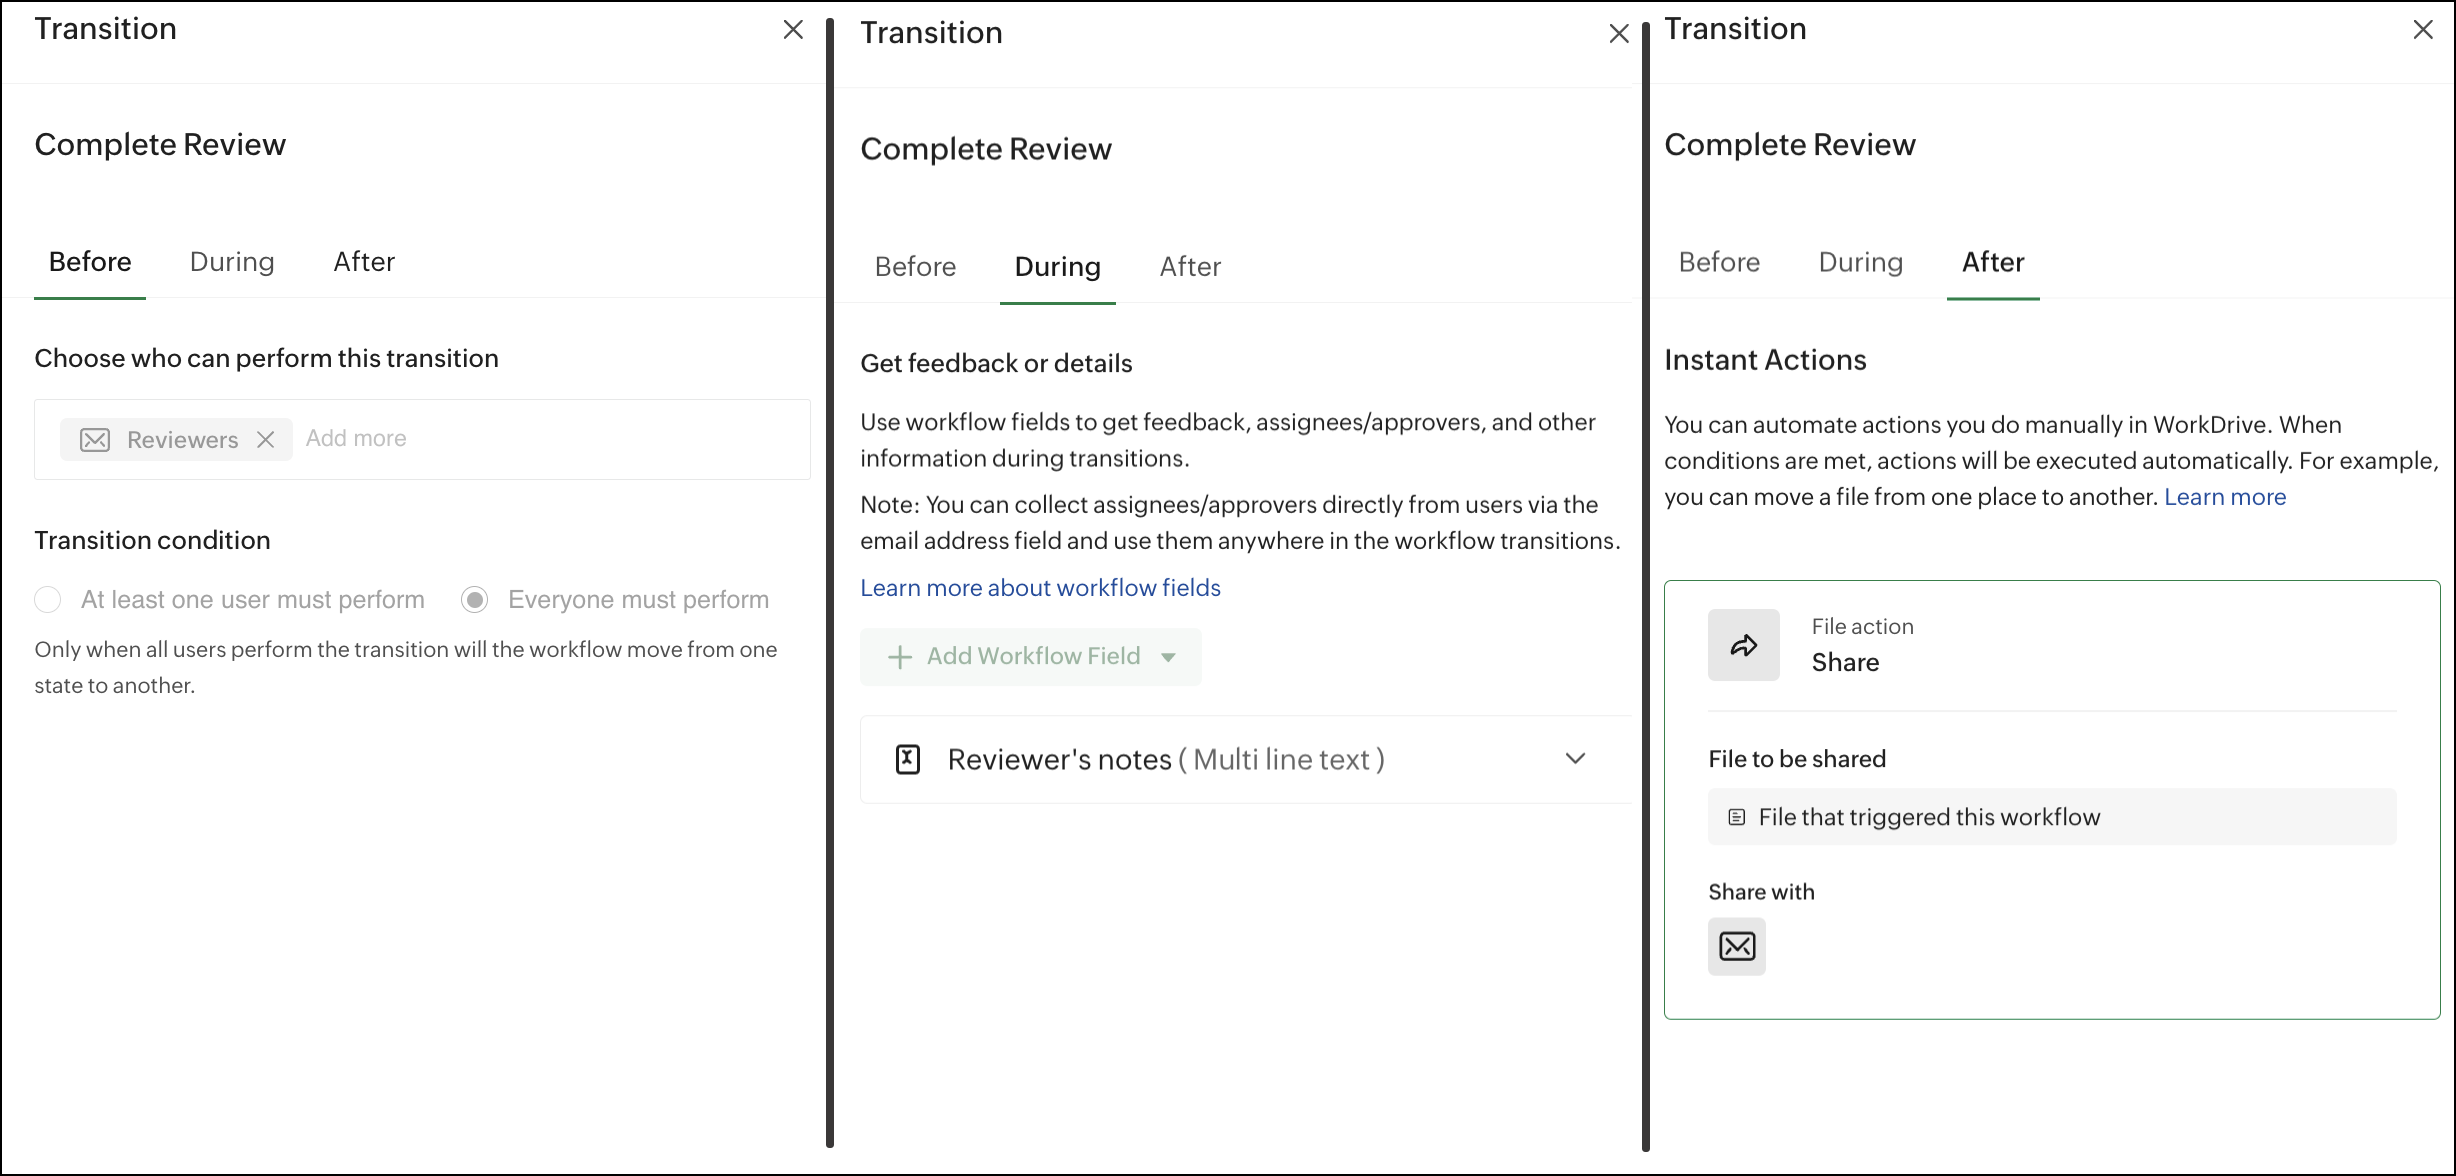Viewport: 2456px width, 1176px height.
Task: Click the document icon beside triggered file
Action: [x=1737, y=817]
